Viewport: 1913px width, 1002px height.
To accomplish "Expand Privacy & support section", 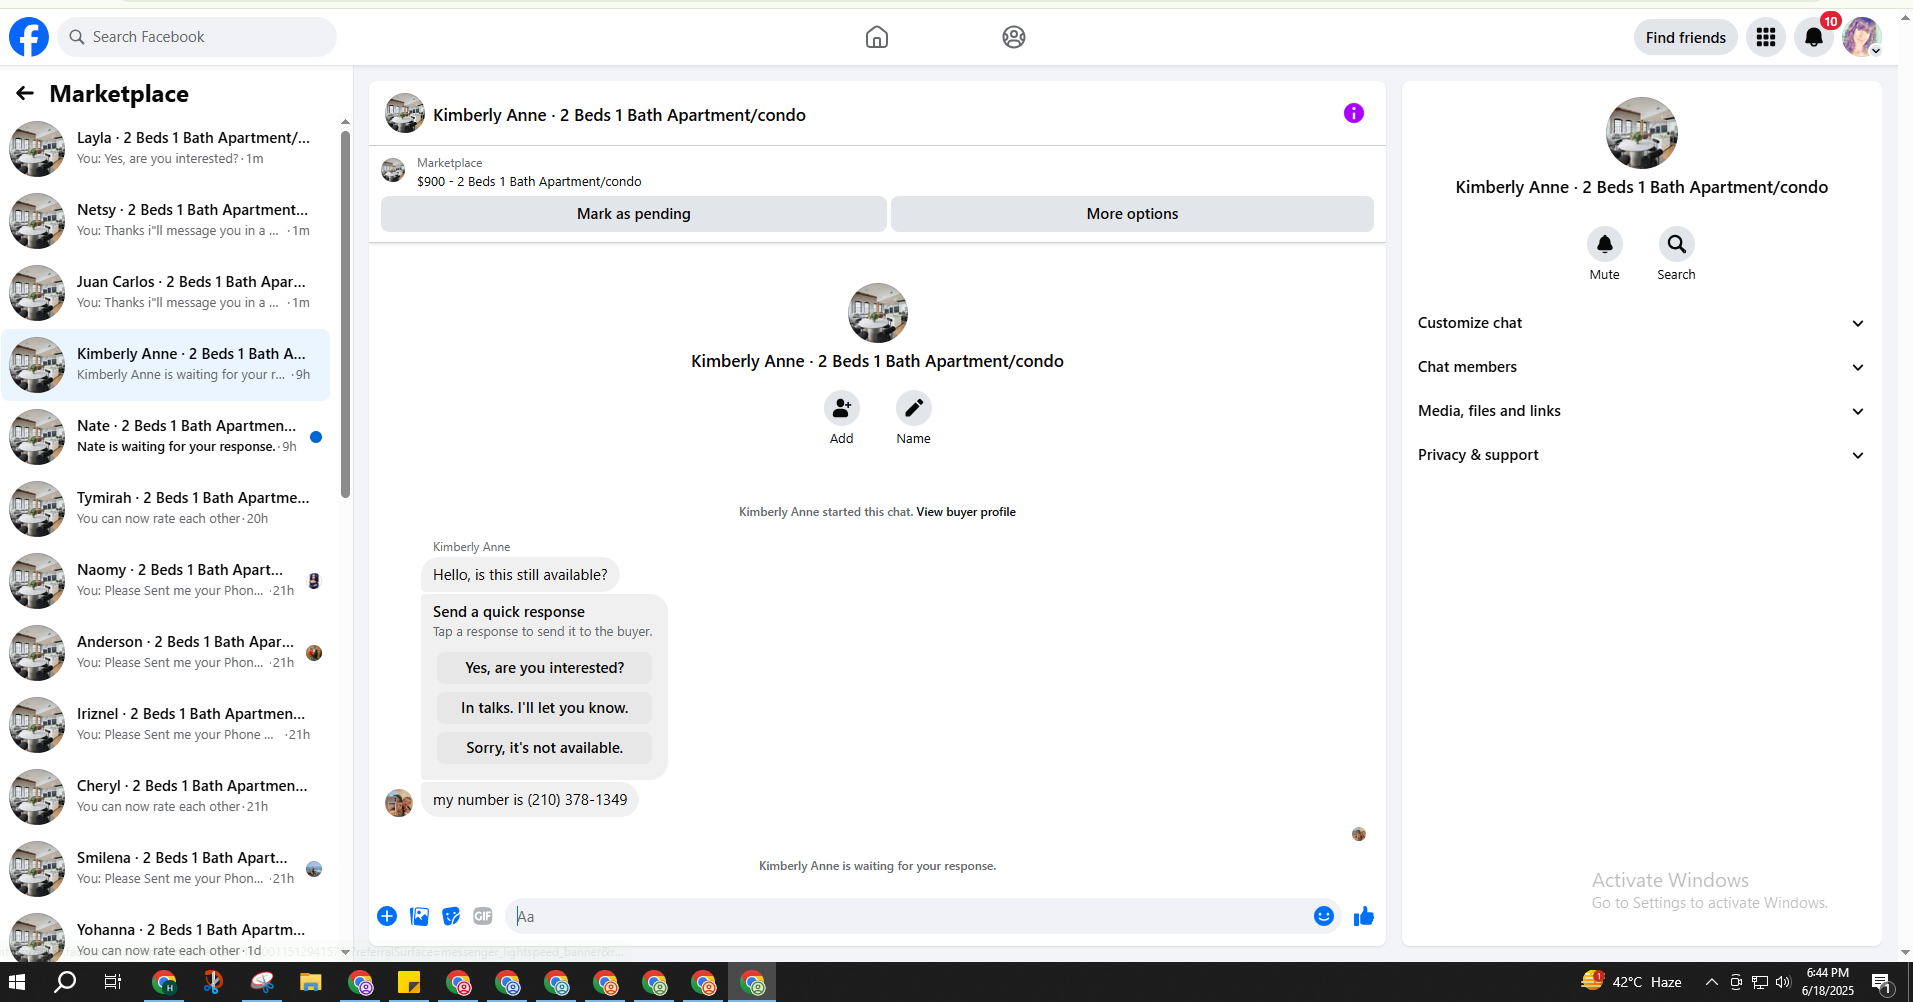I will point(1642,455).
